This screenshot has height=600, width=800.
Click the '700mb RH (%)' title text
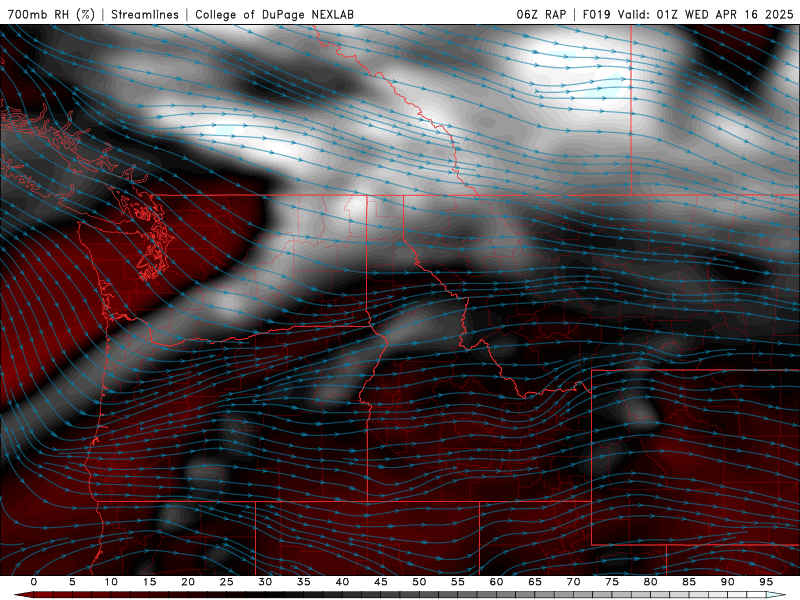pyautogui.click(x=52, y=14)
